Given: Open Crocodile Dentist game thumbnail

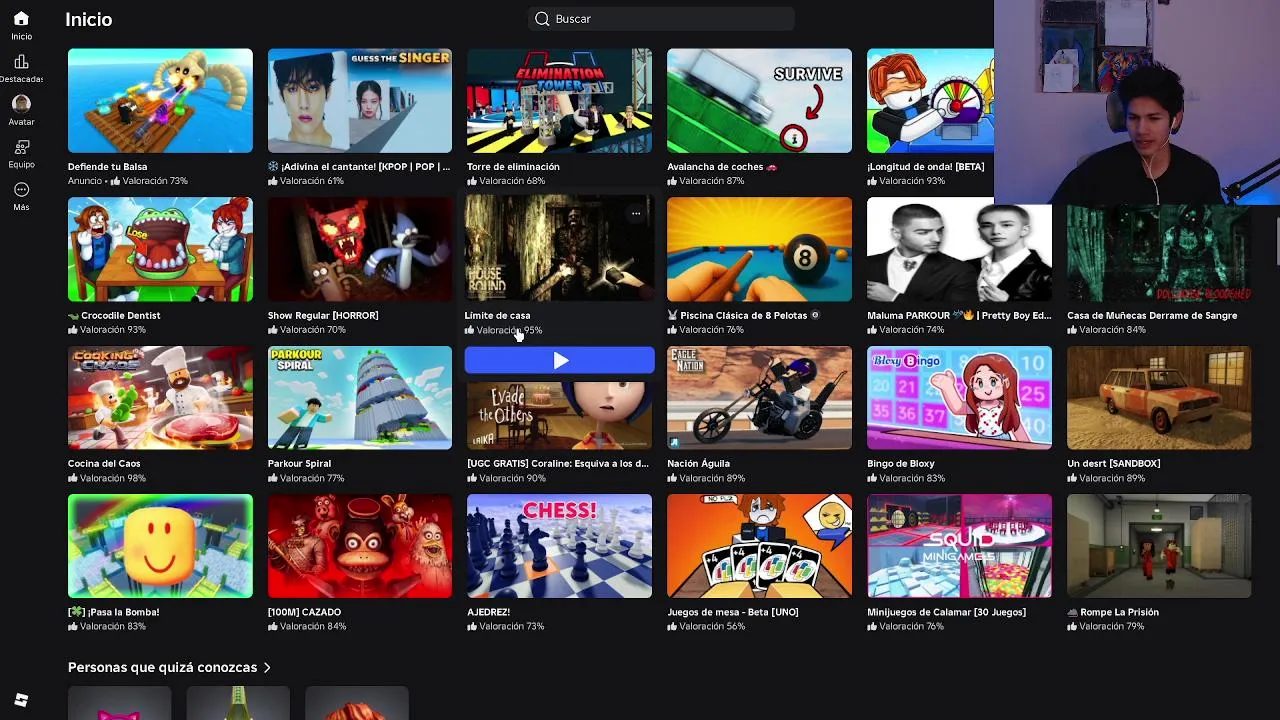Looking at the screenshot, I should coord(160,249).
